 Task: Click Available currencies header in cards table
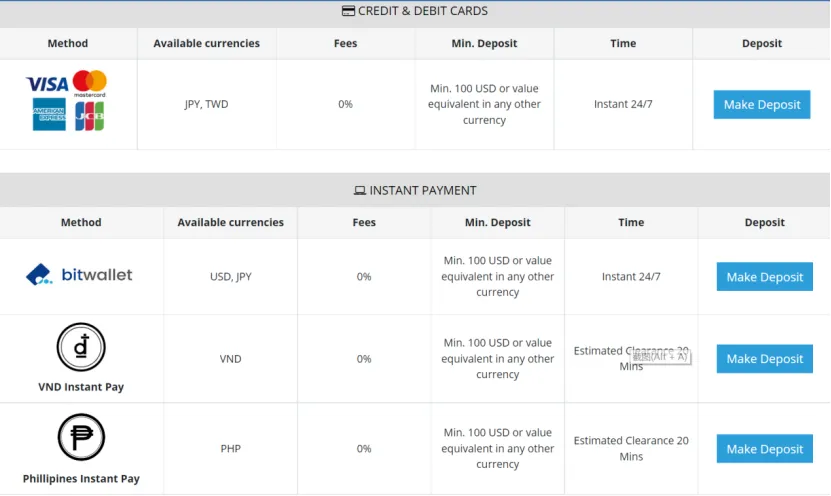[x=207, y=43]
